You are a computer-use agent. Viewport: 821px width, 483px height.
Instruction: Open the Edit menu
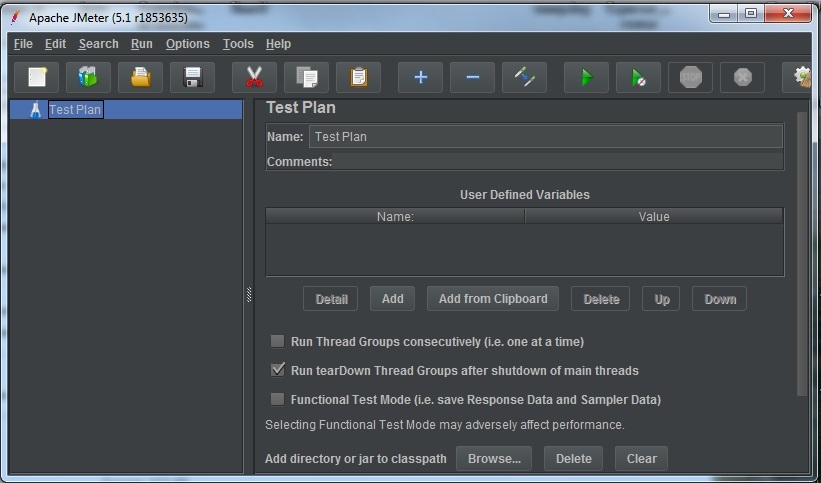pyautogui.click(x=56, y=44)
